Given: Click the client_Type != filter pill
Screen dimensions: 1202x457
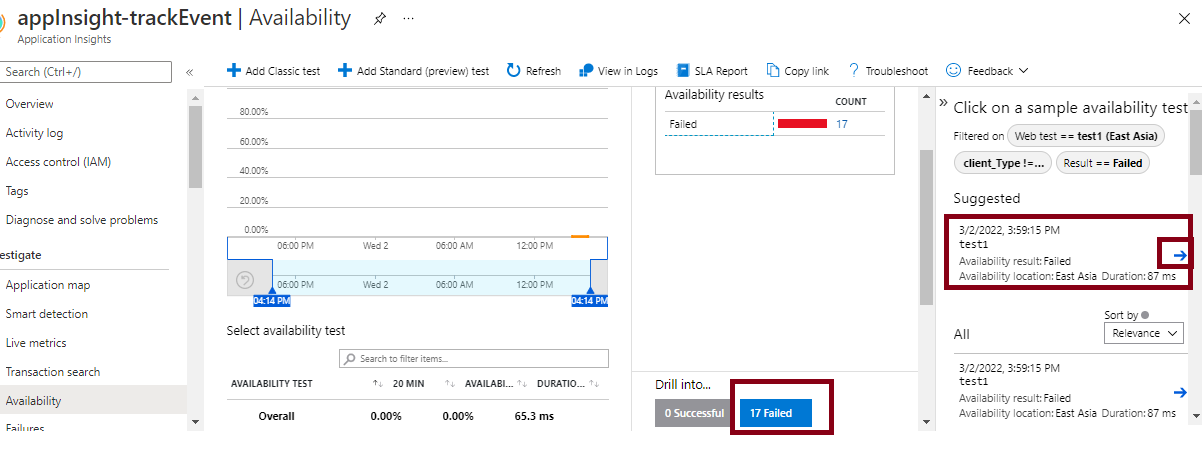Looking at the screenshot, I should (1003, 162).
